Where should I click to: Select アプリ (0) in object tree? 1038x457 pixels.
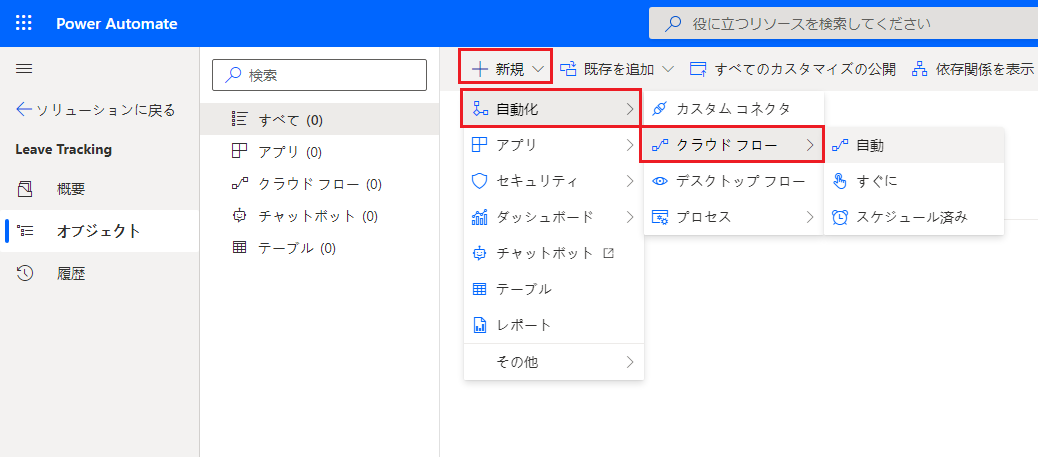pyautogui.click(x=319, y=152)
